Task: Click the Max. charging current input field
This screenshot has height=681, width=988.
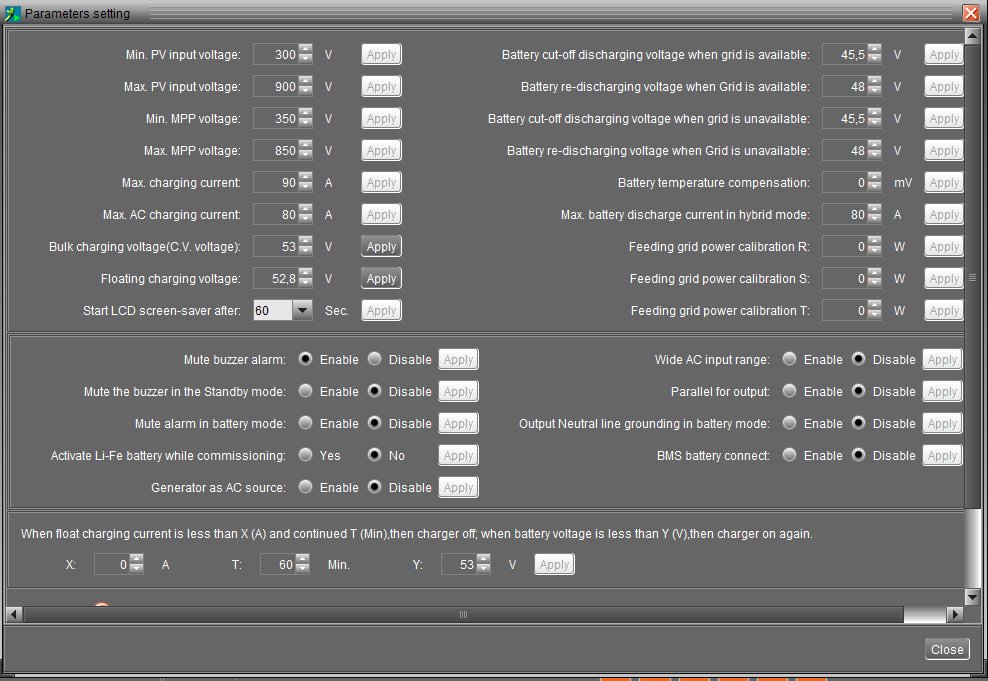Action: (x=276, y=182)
